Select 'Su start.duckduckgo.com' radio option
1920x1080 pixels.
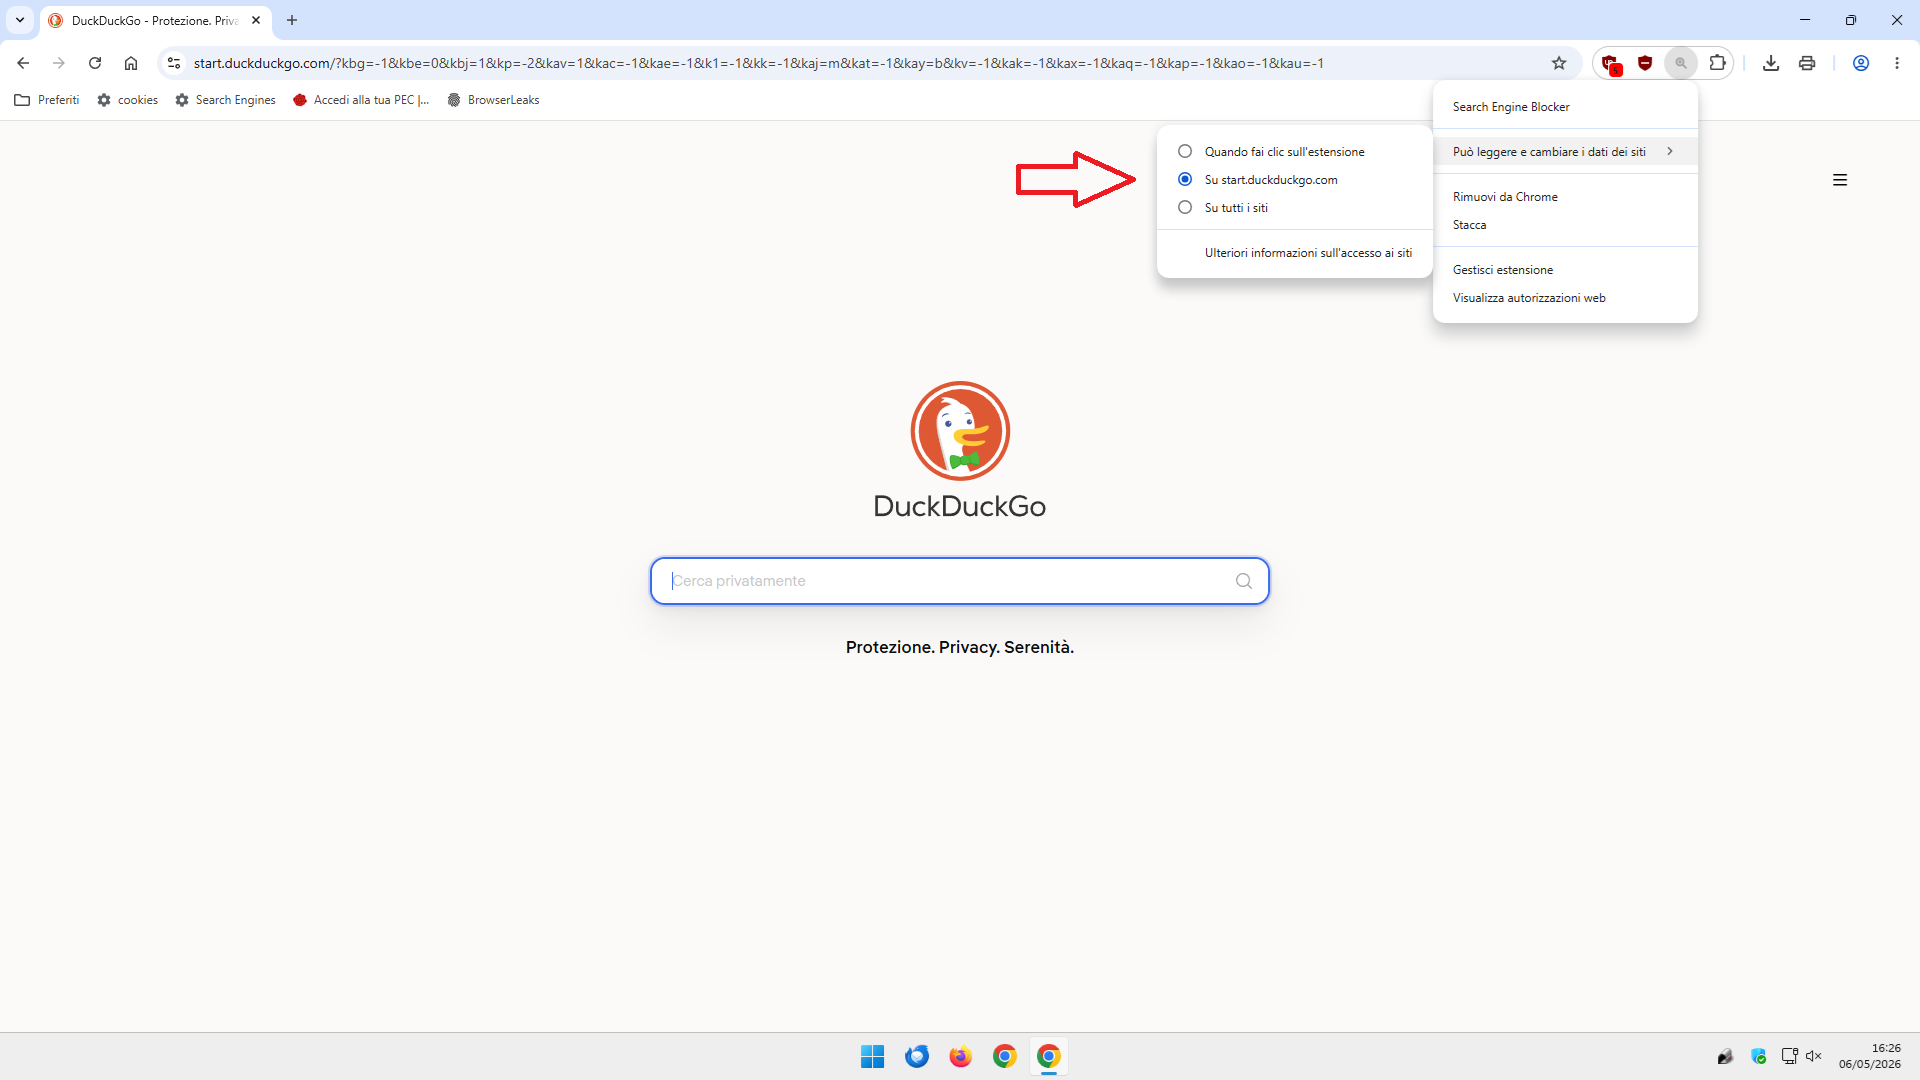point(1185,180)
